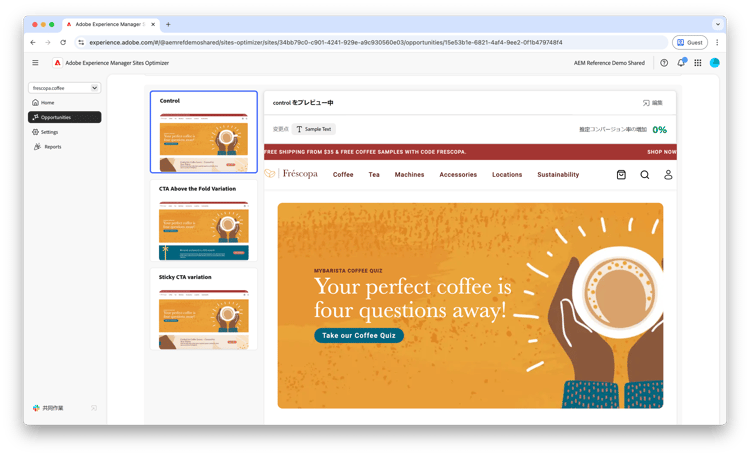The image size is (750, 456).
Task: Select the Sticky CTA variation thumbnail
Action: tap(204, 309)
